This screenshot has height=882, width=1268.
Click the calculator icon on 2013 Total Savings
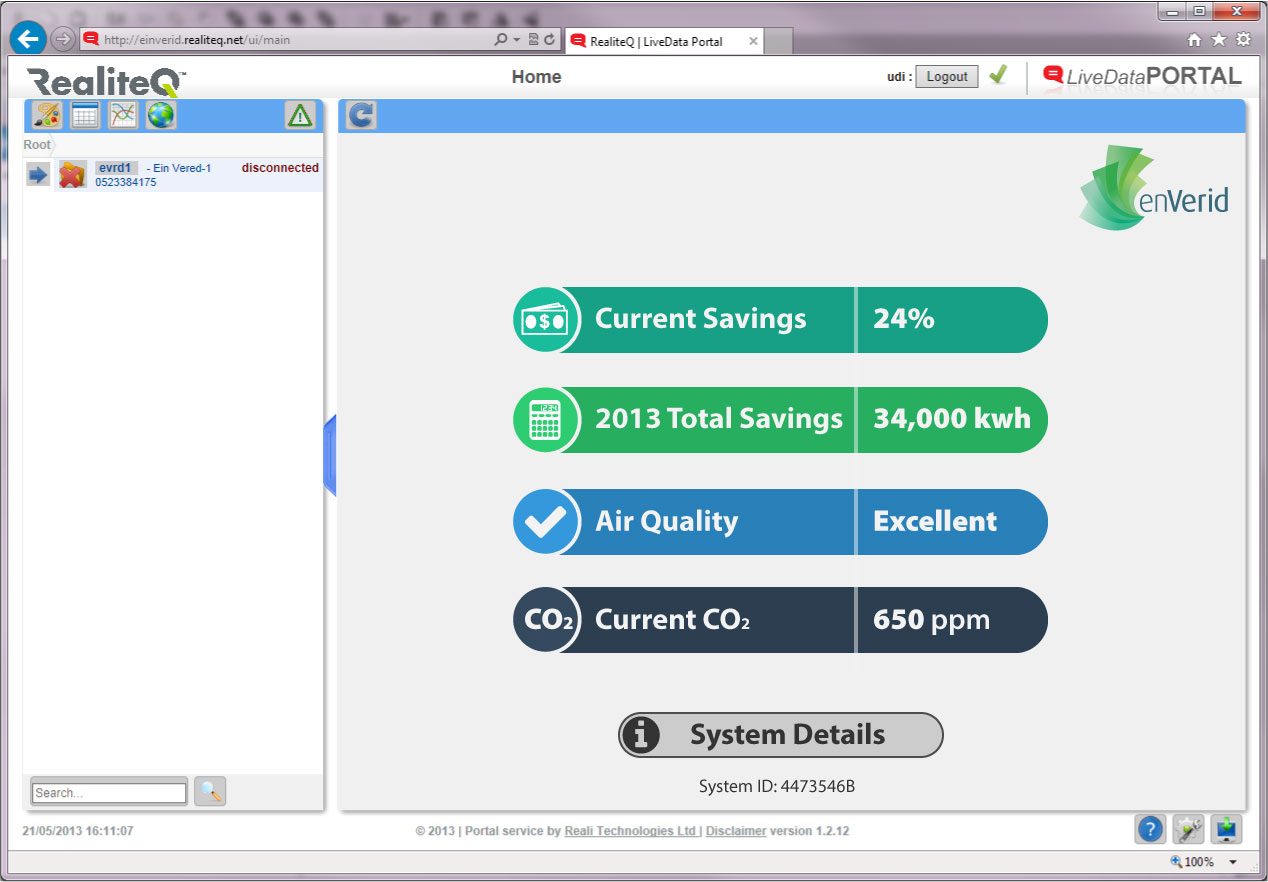click(545, 420)
